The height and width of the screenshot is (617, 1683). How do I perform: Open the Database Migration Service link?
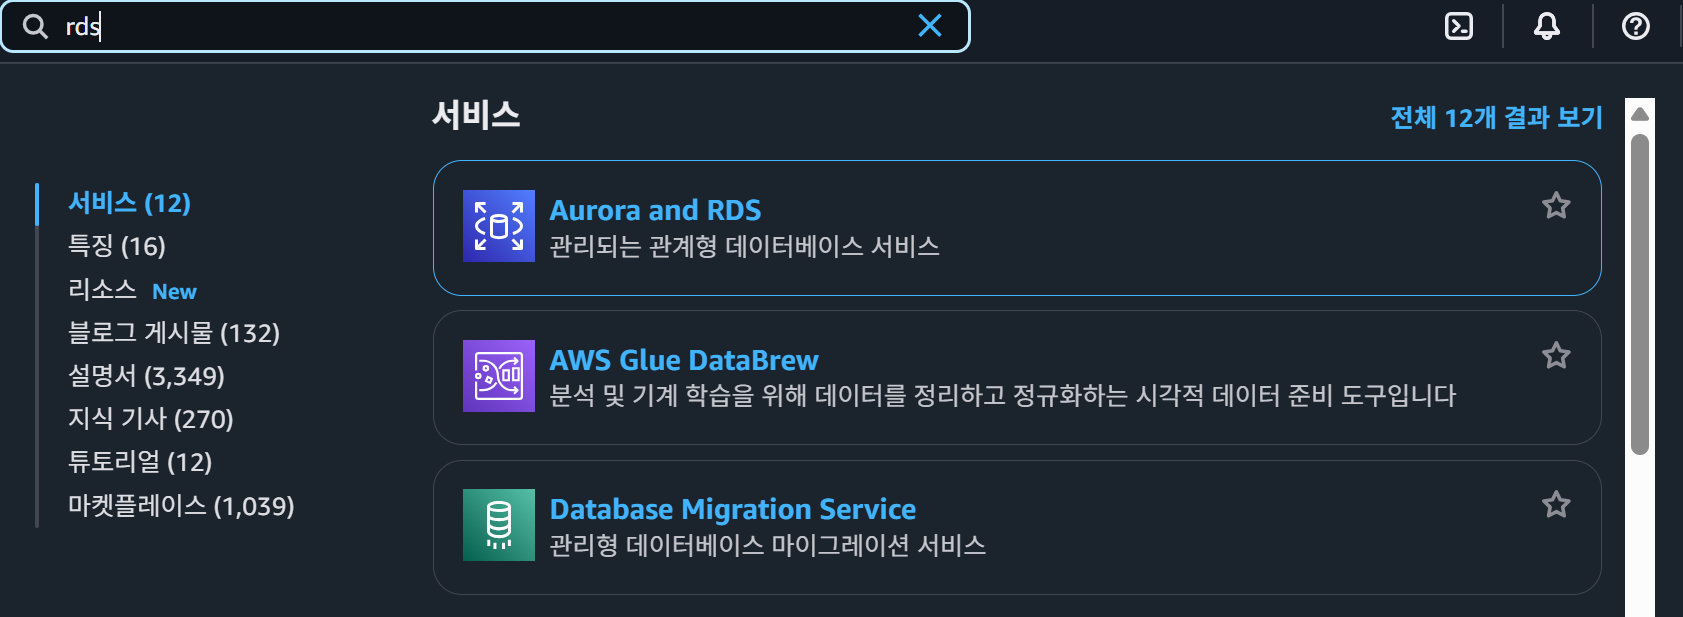[733, 509]
